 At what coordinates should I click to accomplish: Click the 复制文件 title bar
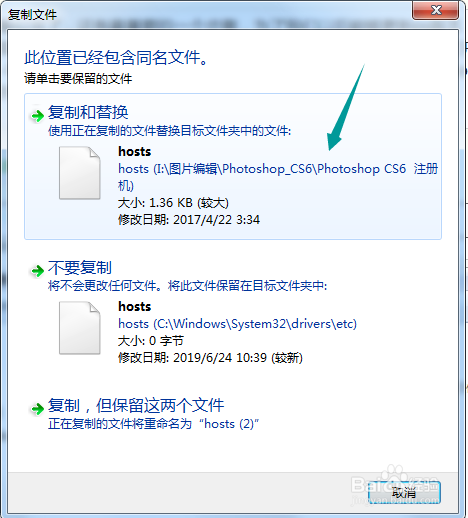click(x=207, y=14)
